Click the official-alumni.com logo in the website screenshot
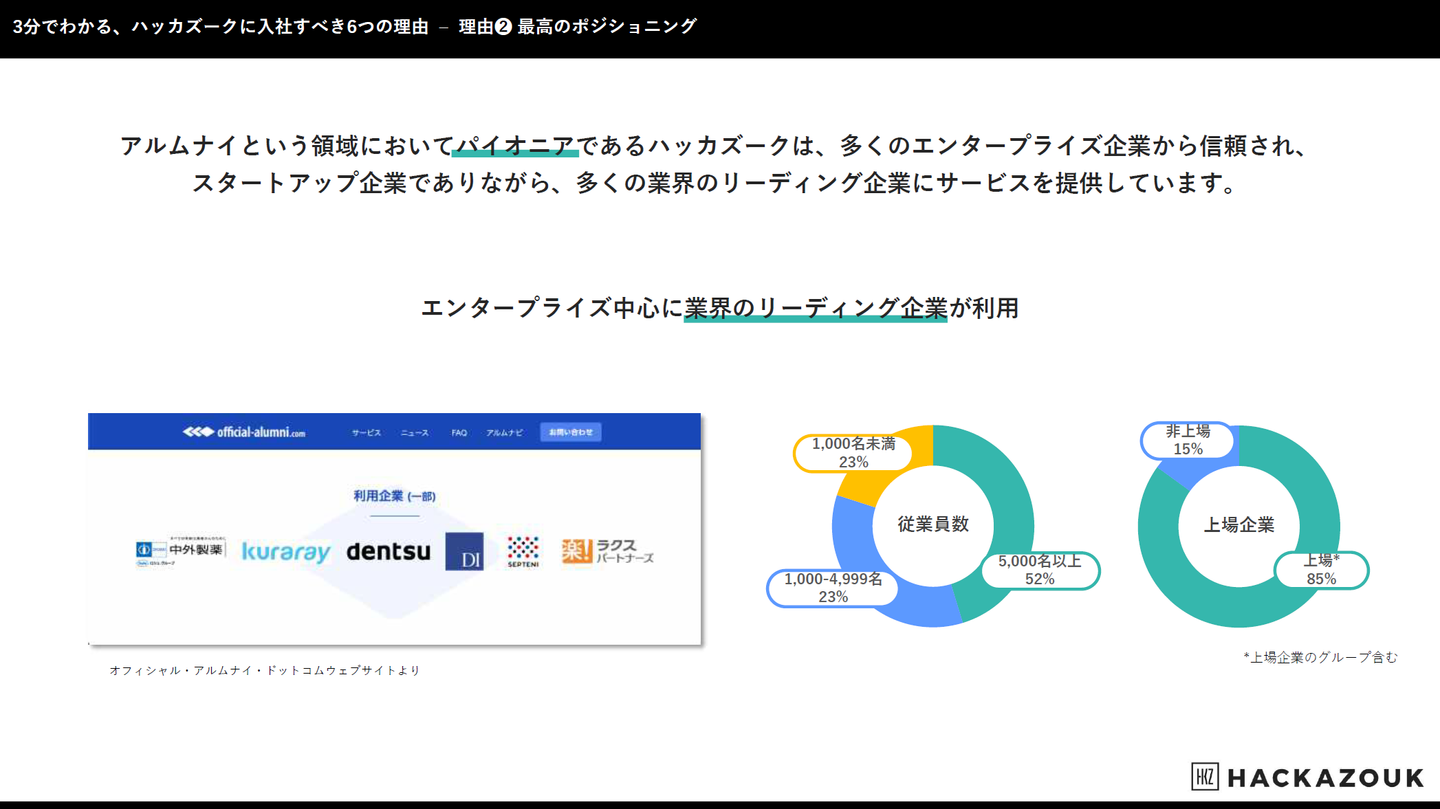The image size is (1440, 809). click(244, 432)
